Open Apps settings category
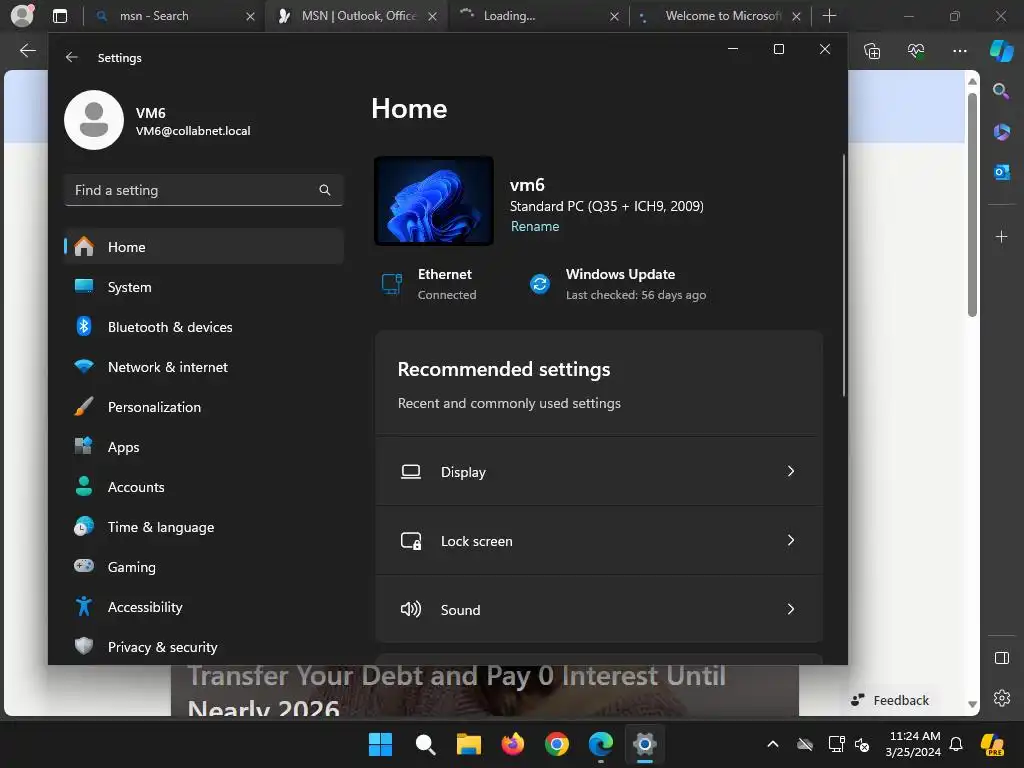The height and width of the screenshot is (768, 1024). (x=204, y=447)
